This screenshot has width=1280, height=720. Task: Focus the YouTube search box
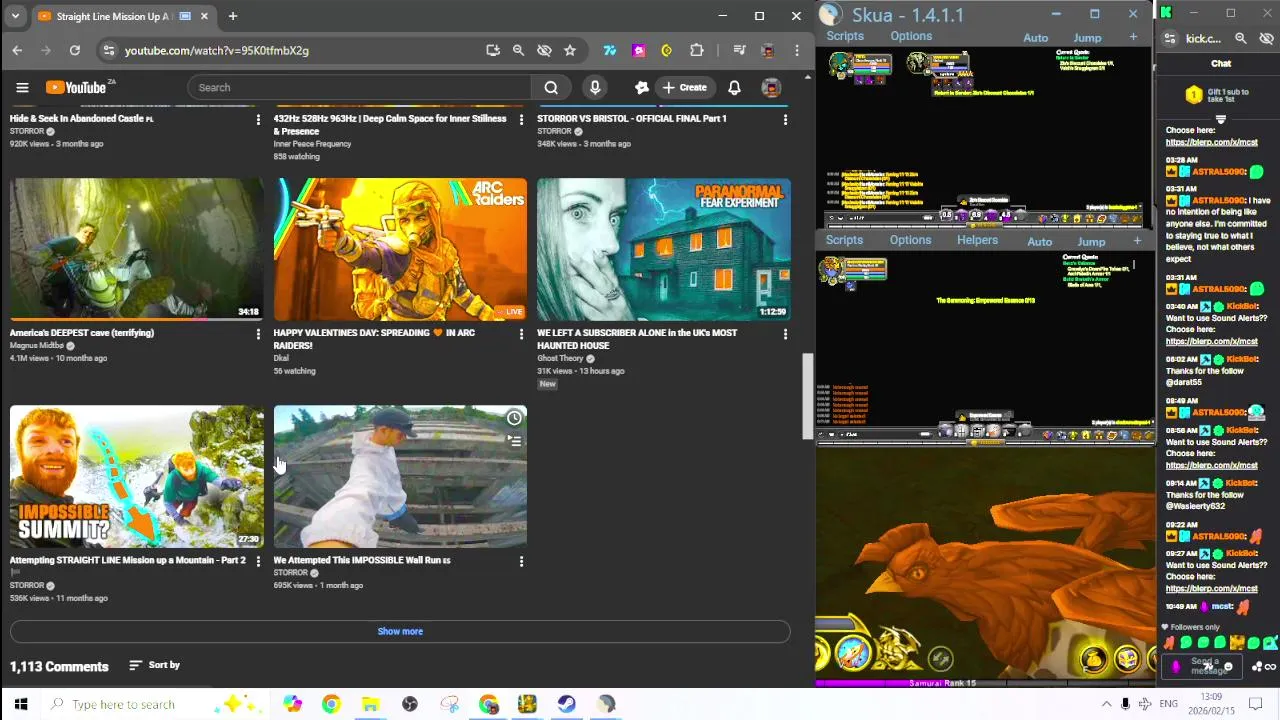coord(359,87)
